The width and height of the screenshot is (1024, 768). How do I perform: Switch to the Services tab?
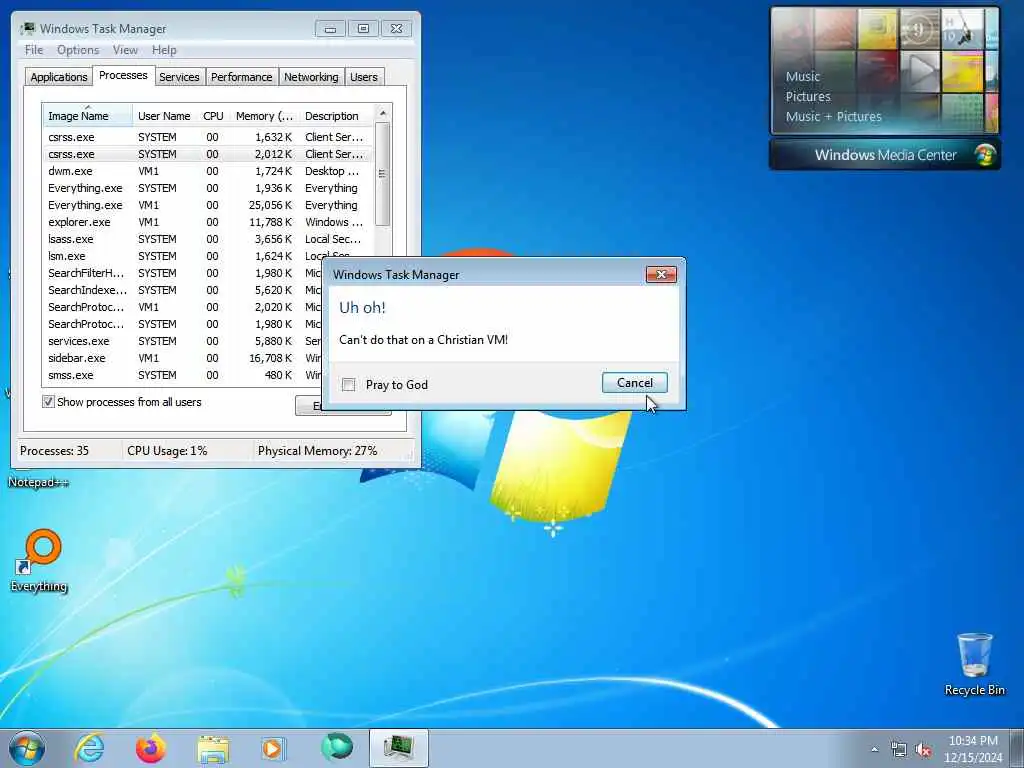tap(179, 76)
